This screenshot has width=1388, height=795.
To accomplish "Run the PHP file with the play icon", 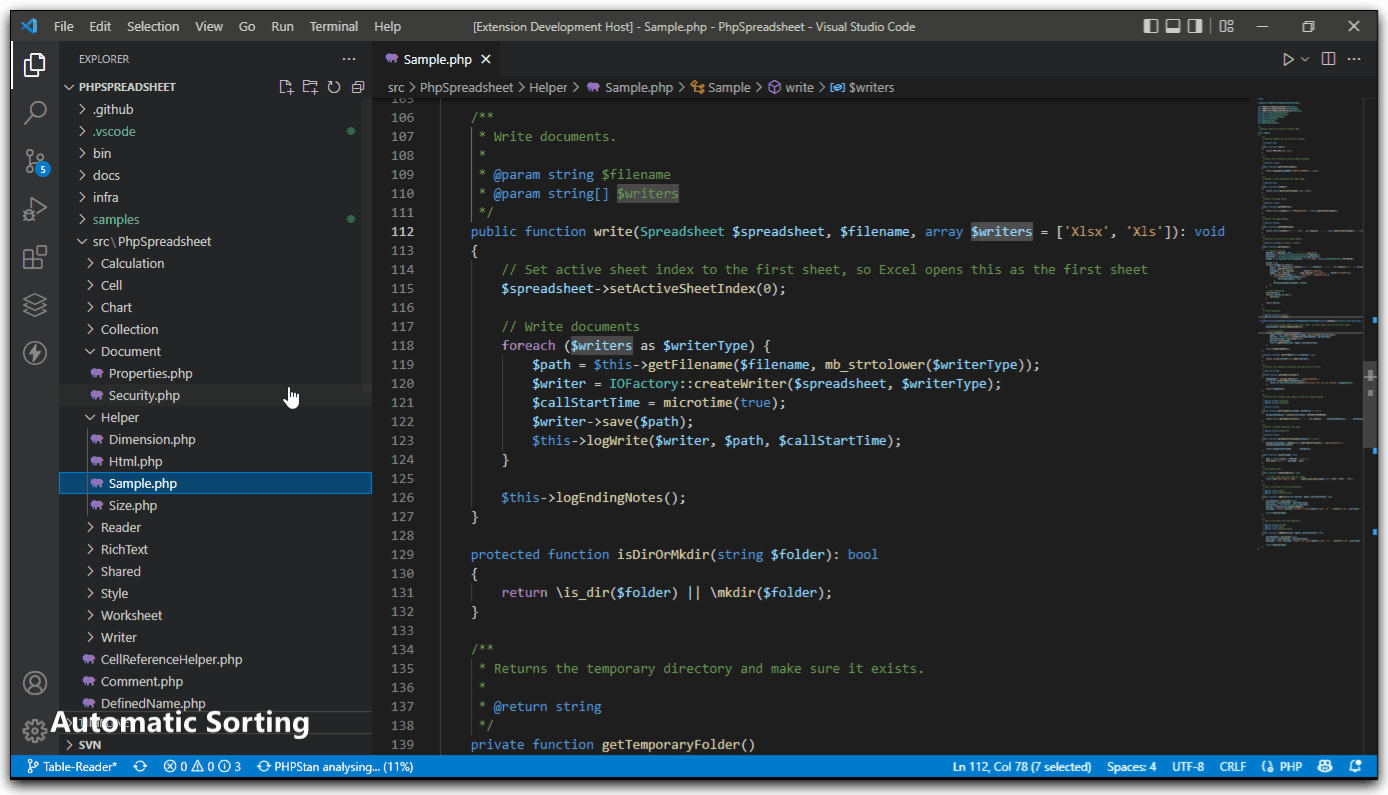I will coord(1288,59).
